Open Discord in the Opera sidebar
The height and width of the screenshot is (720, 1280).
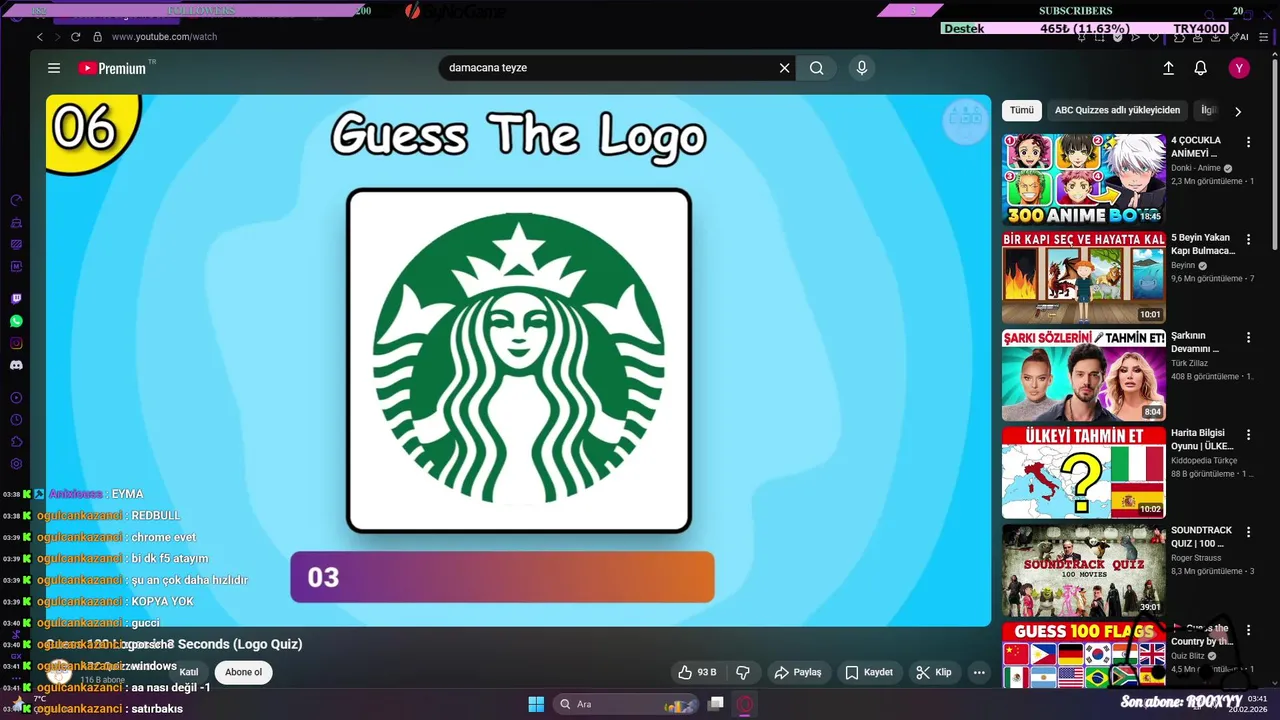tap(16, 365)
